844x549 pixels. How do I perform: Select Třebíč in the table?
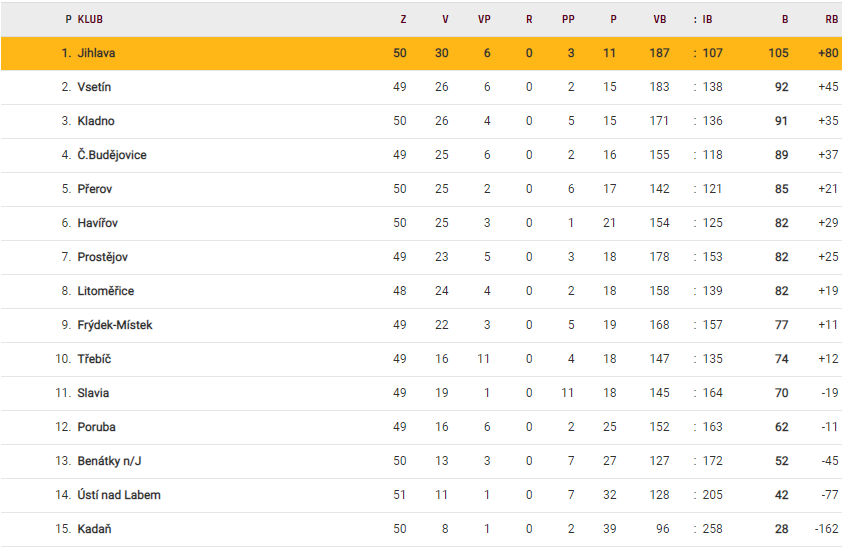click(x=95, y=359)
